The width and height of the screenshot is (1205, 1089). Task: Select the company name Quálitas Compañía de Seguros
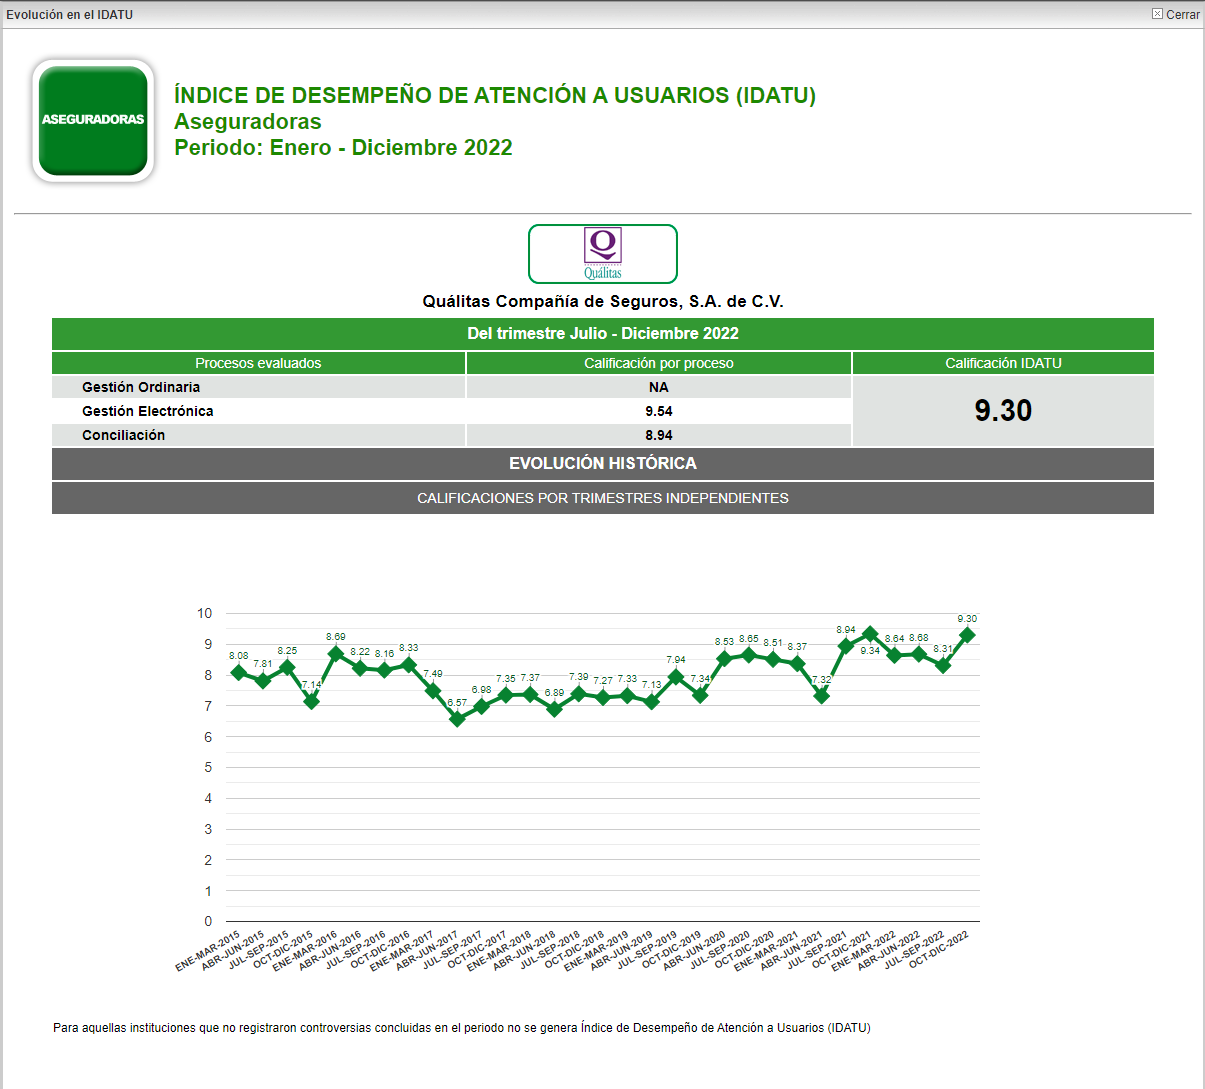click(x=603, y=301)
